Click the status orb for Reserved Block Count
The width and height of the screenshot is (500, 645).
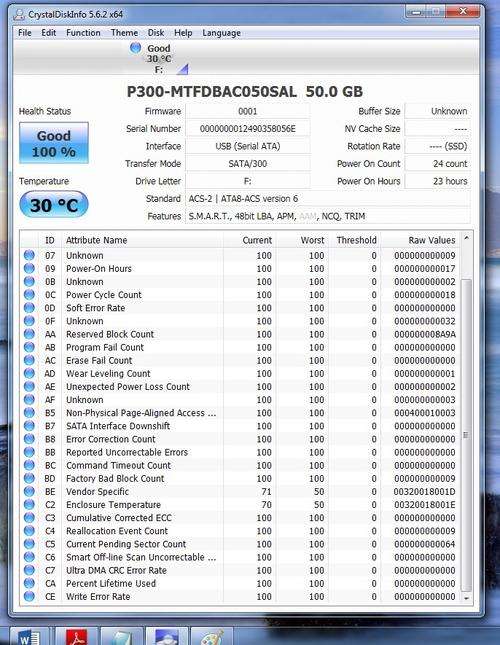coord(29,334)
